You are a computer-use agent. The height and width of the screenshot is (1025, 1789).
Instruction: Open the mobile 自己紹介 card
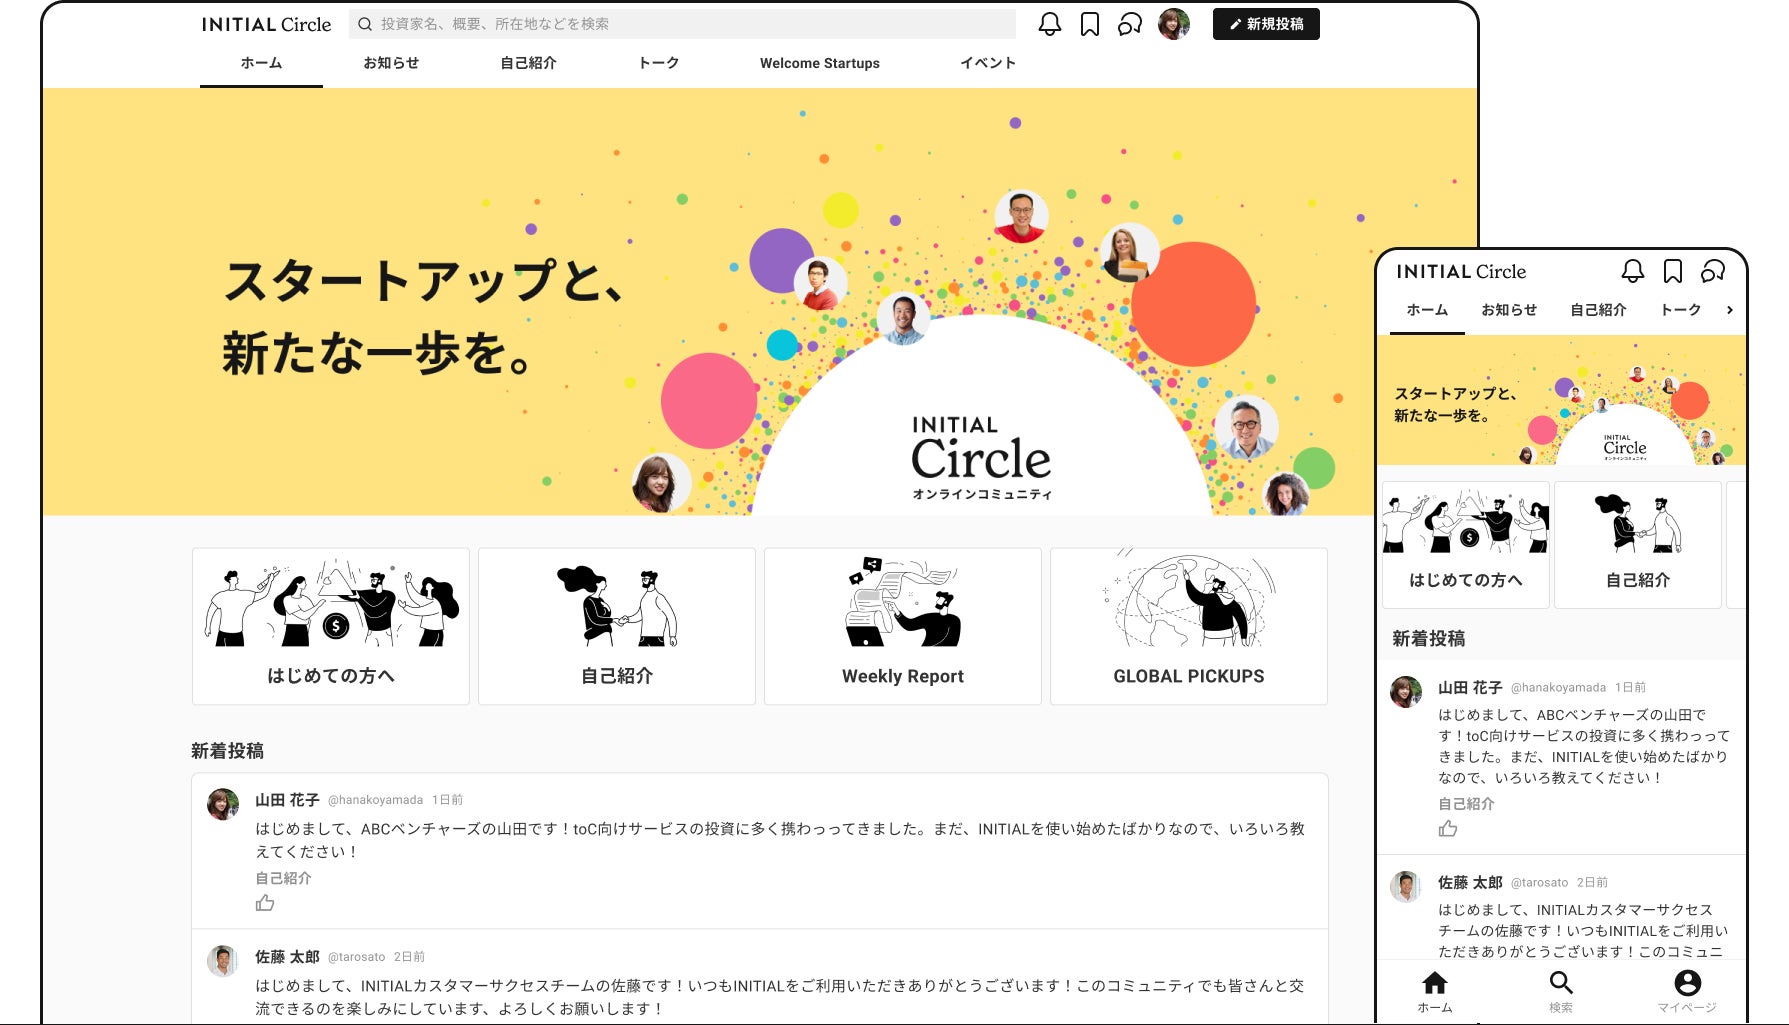coord(1638,545)
